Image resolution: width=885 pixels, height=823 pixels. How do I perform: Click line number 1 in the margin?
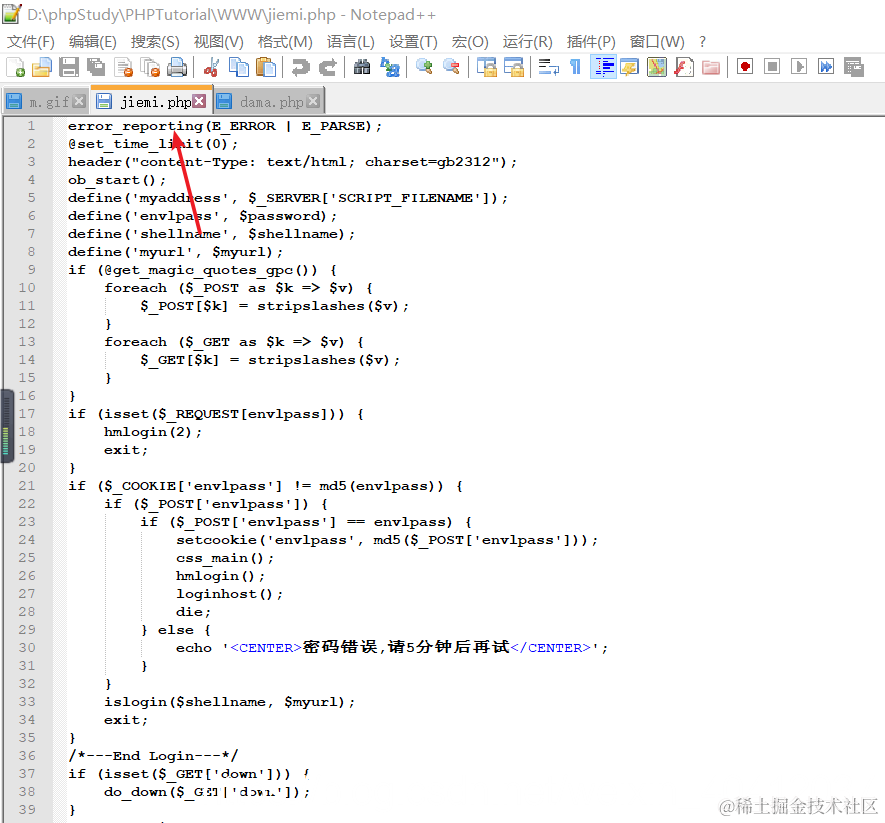(x=32, y=126)
